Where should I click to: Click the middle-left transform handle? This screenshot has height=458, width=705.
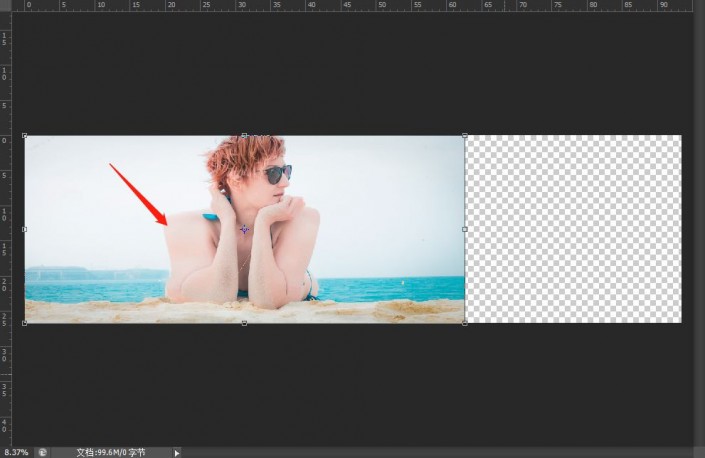click(x=25, y=229)
